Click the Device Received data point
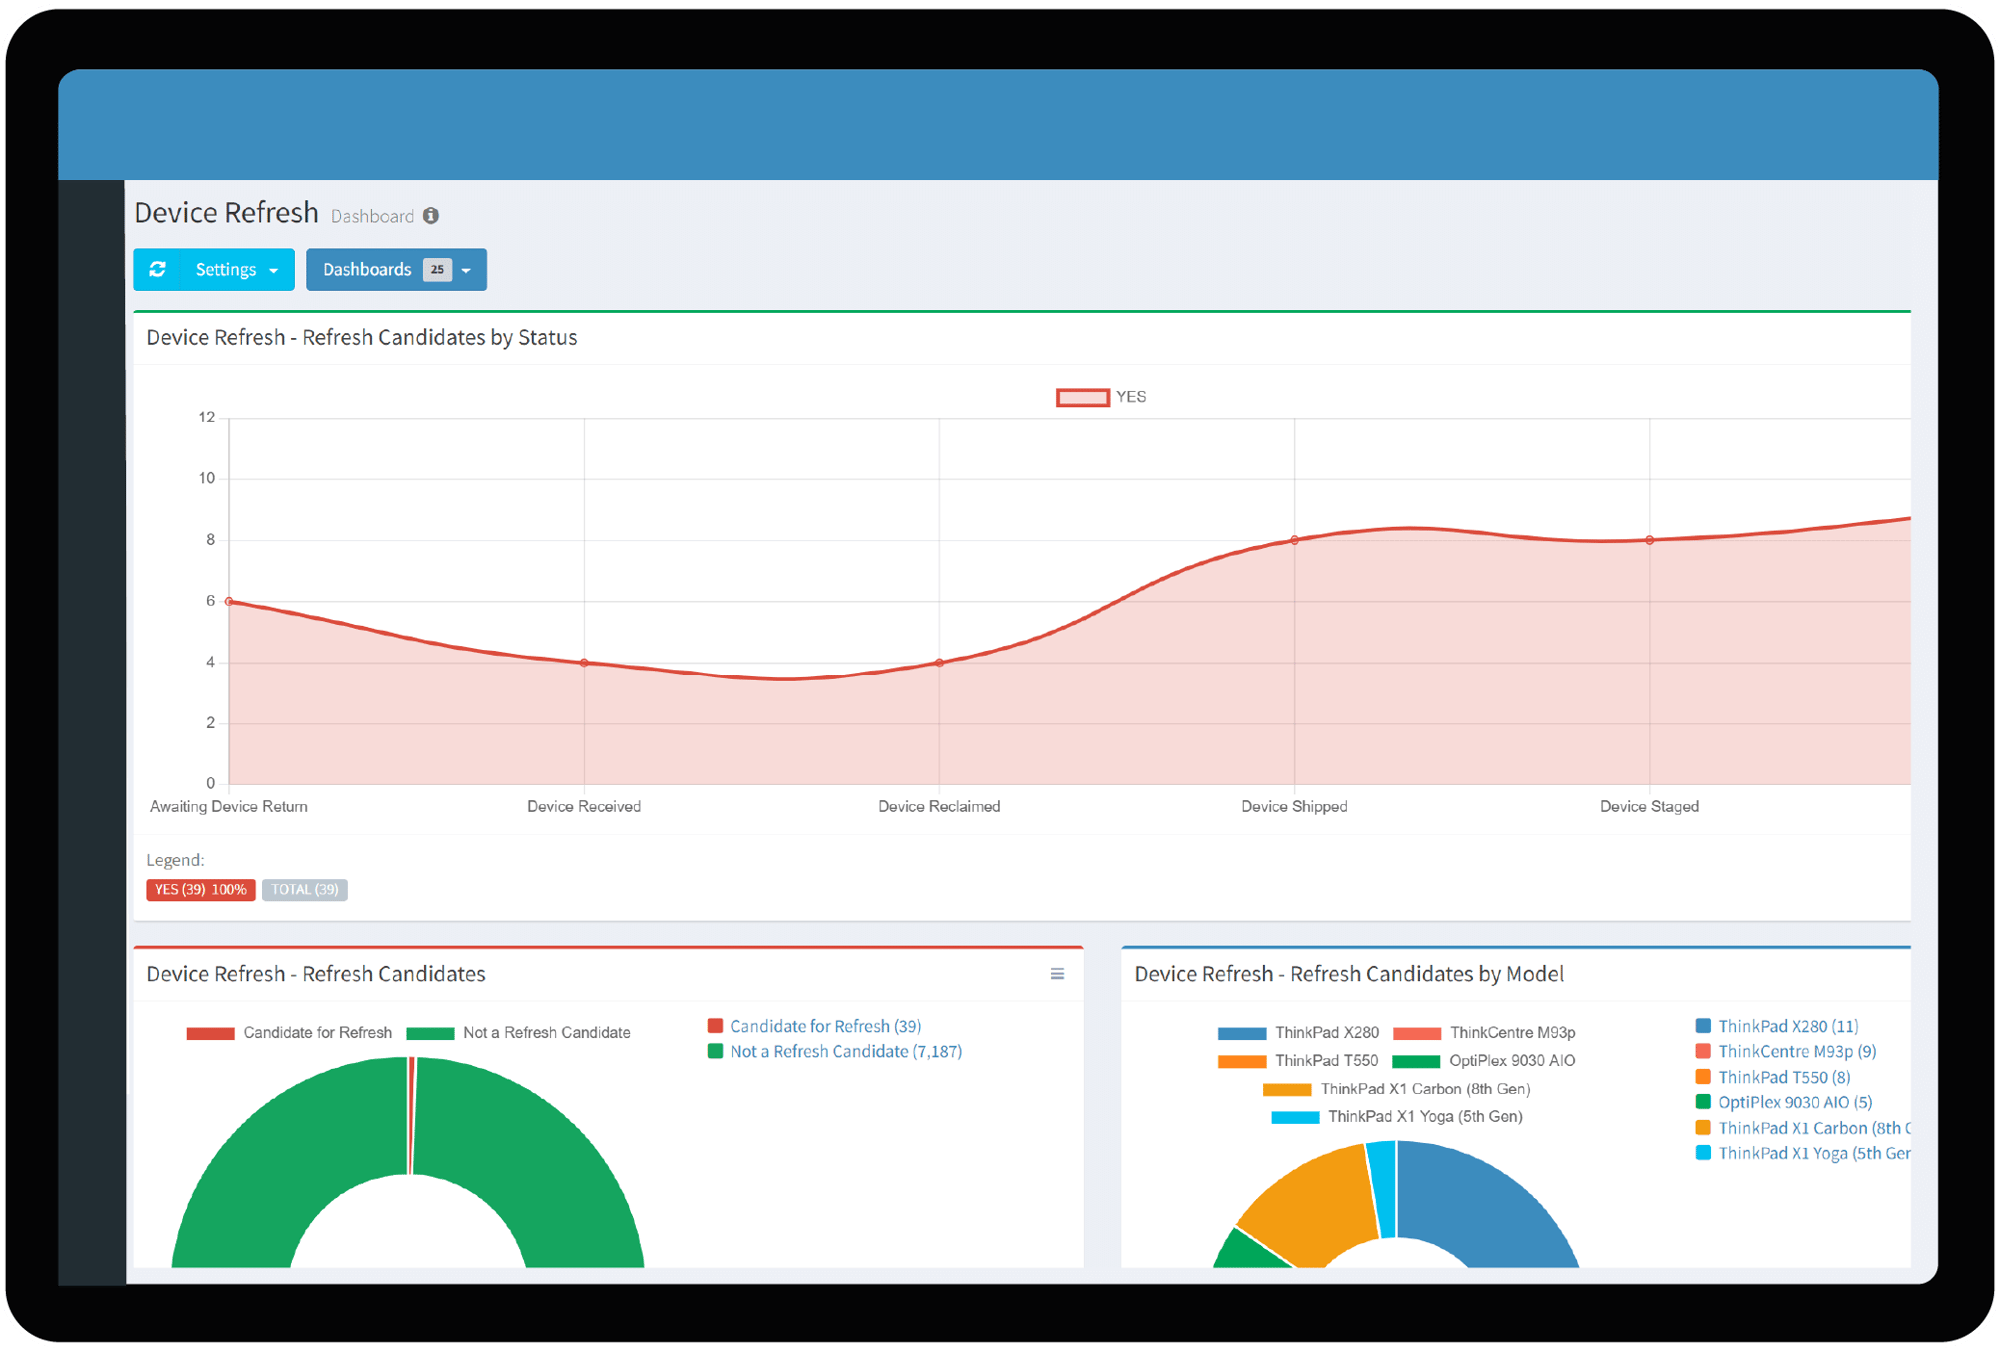2000x1352 pixels. point(585,663)
